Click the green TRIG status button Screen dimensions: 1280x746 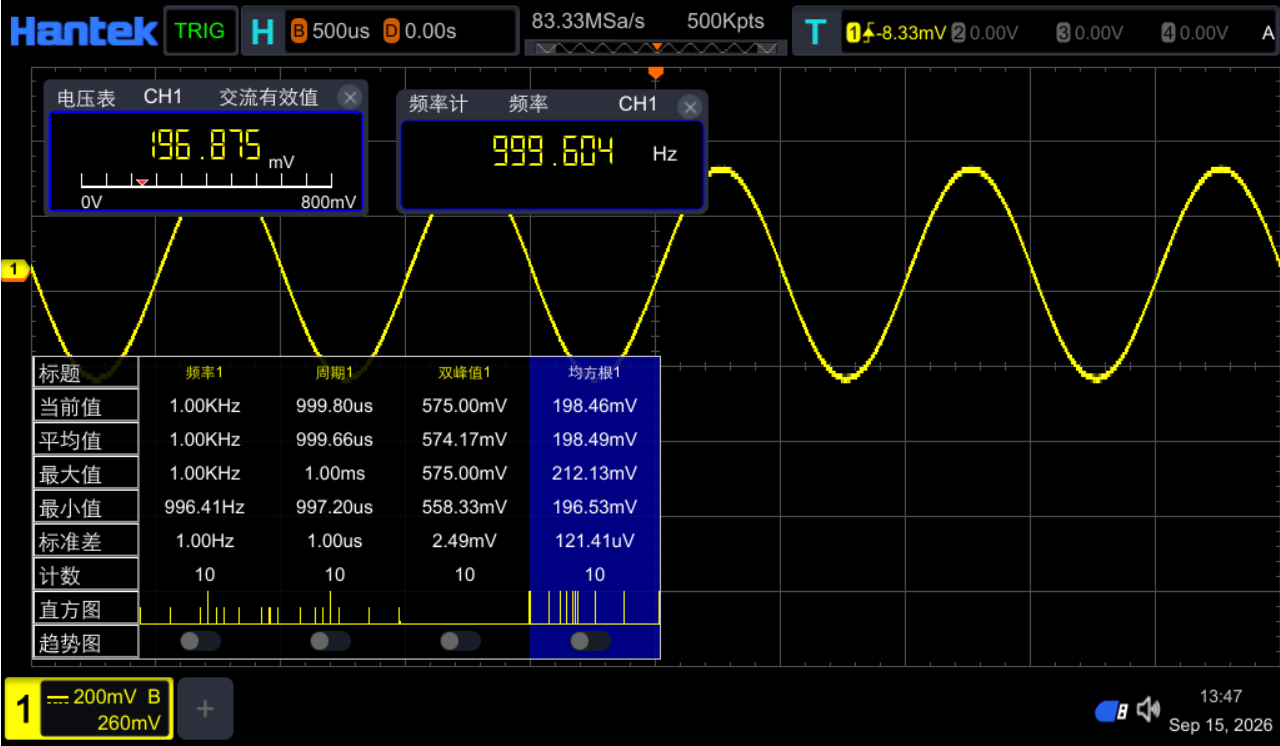coord(200,31)
